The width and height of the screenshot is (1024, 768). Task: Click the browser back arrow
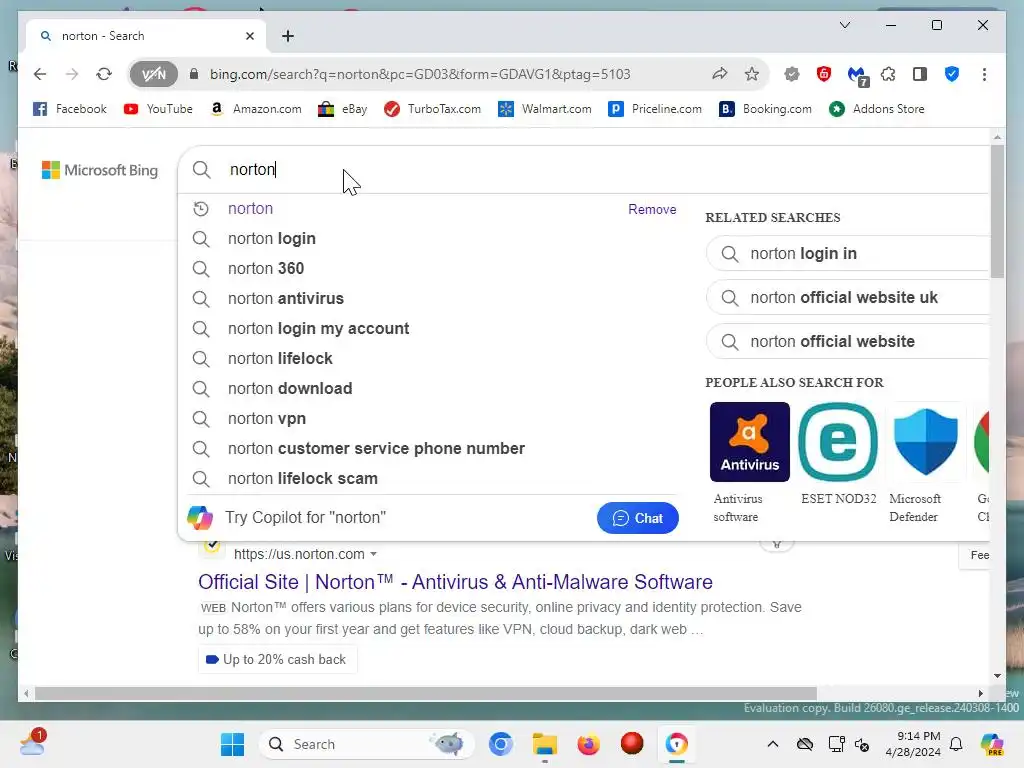coord(40,74)
